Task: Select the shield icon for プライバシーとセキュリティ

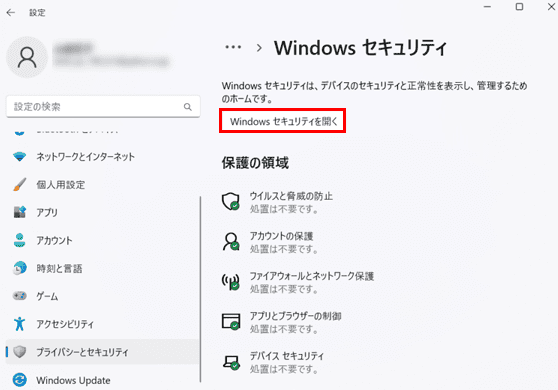Action: coord(20,352)
